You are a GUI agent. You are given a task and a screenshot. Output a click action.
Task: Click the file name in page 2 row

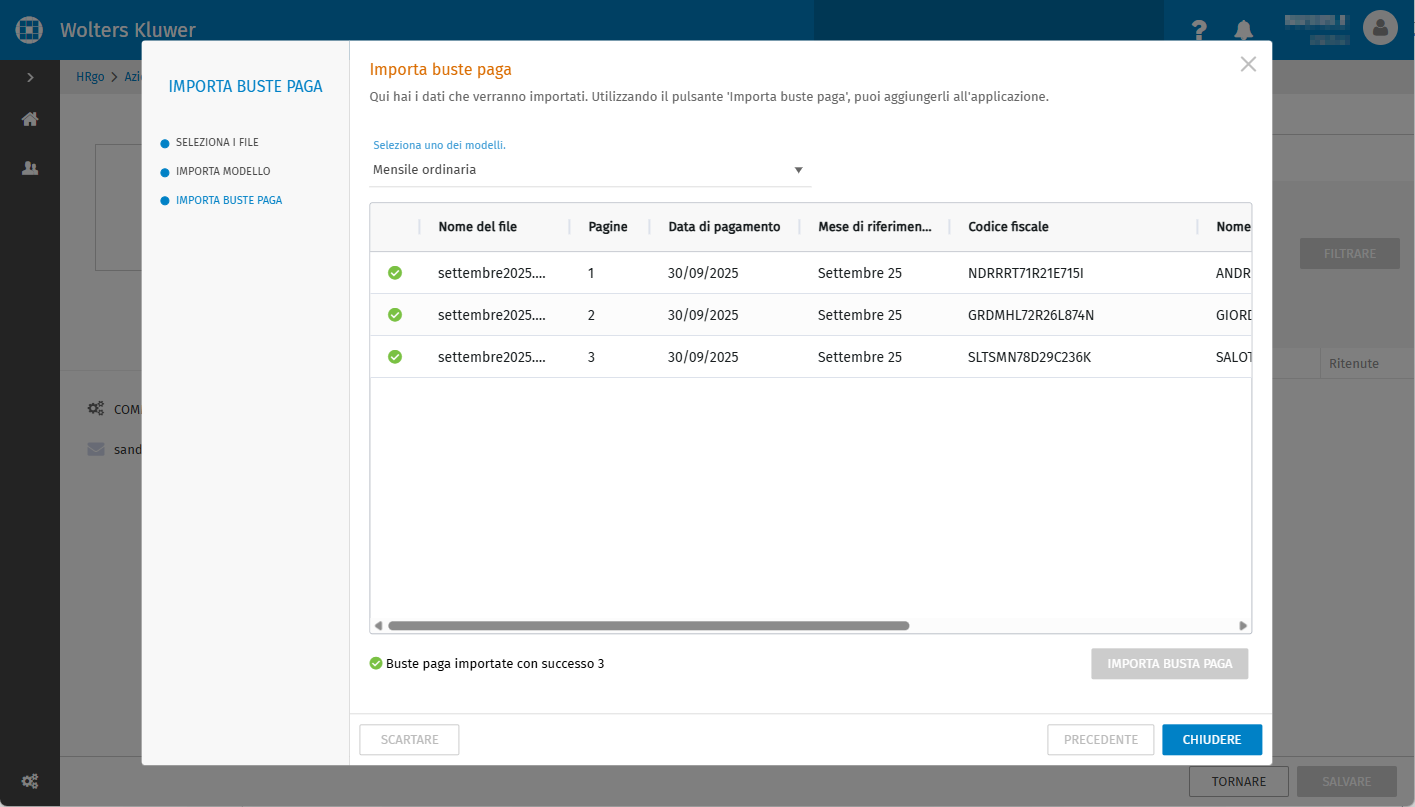tap(492, 315)
